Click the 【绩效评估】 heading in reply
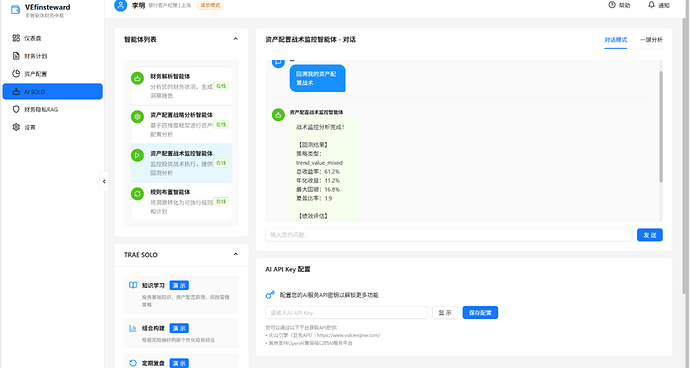Viewport: 690px width, 368px height. 313,216
